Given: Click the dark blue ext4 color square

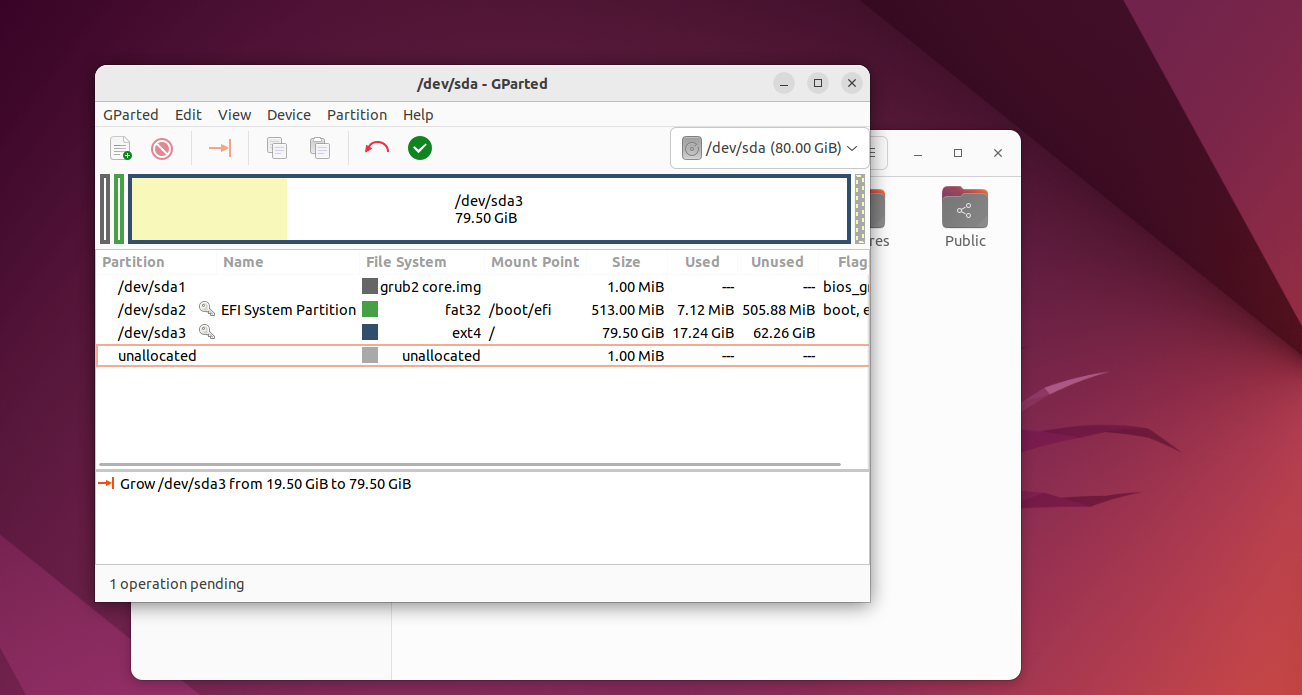Looking at the screenshot, I should coord(370,333).
